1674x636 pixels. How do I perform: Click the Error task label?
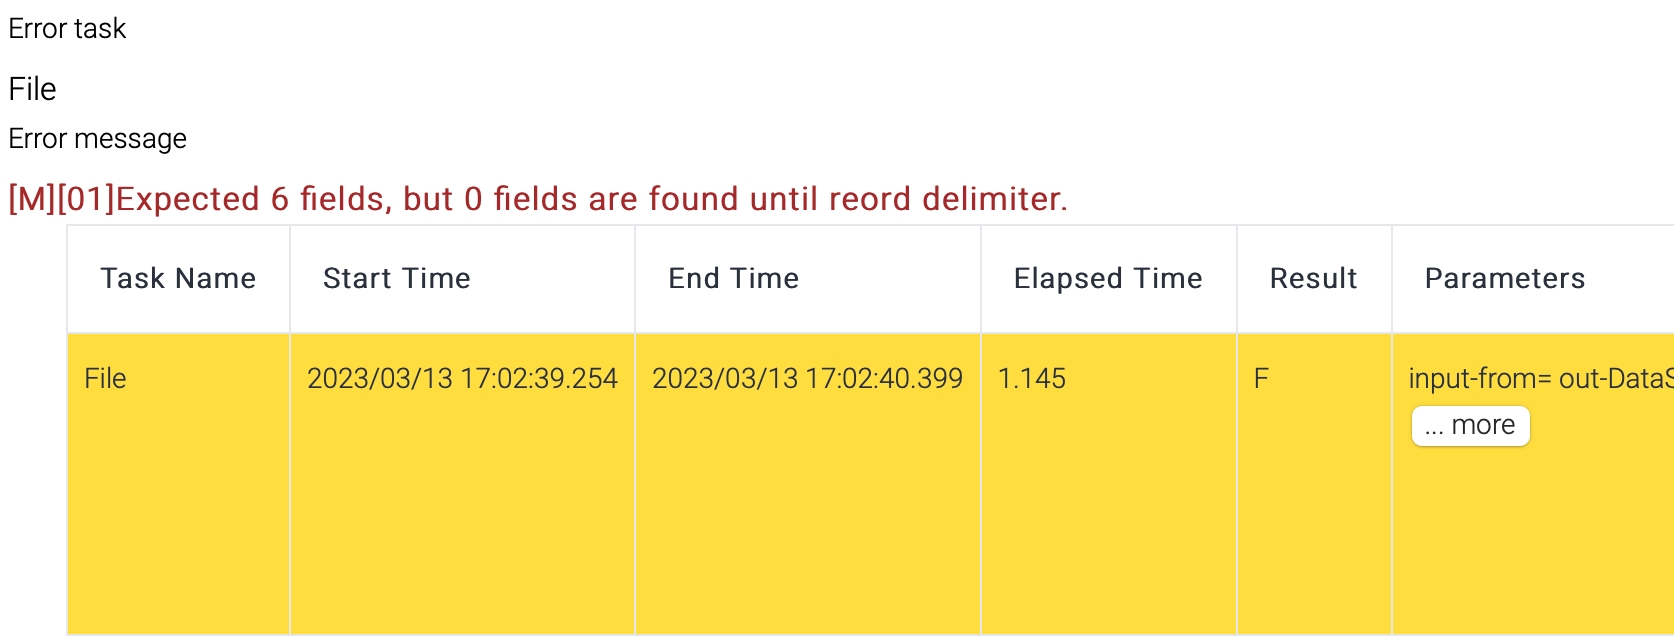67,29
